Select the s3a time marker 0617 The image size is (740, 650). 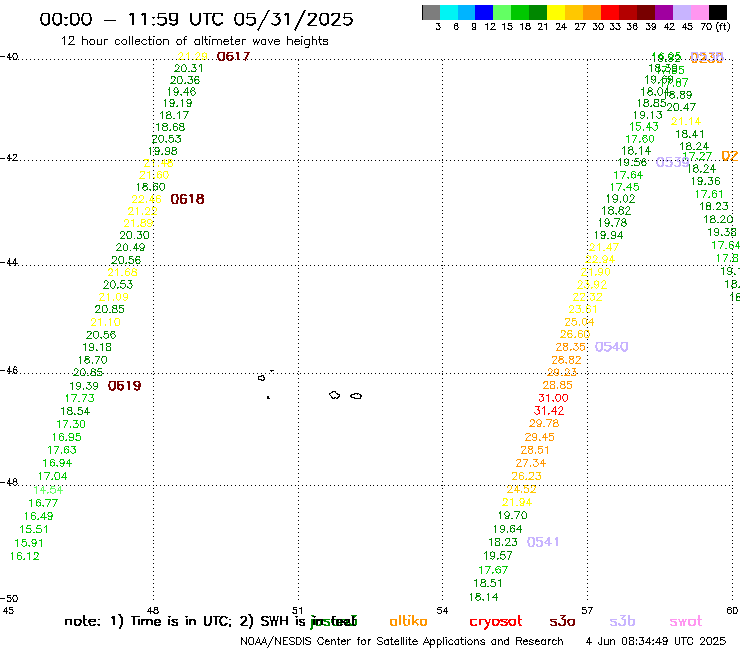[233, 57]
